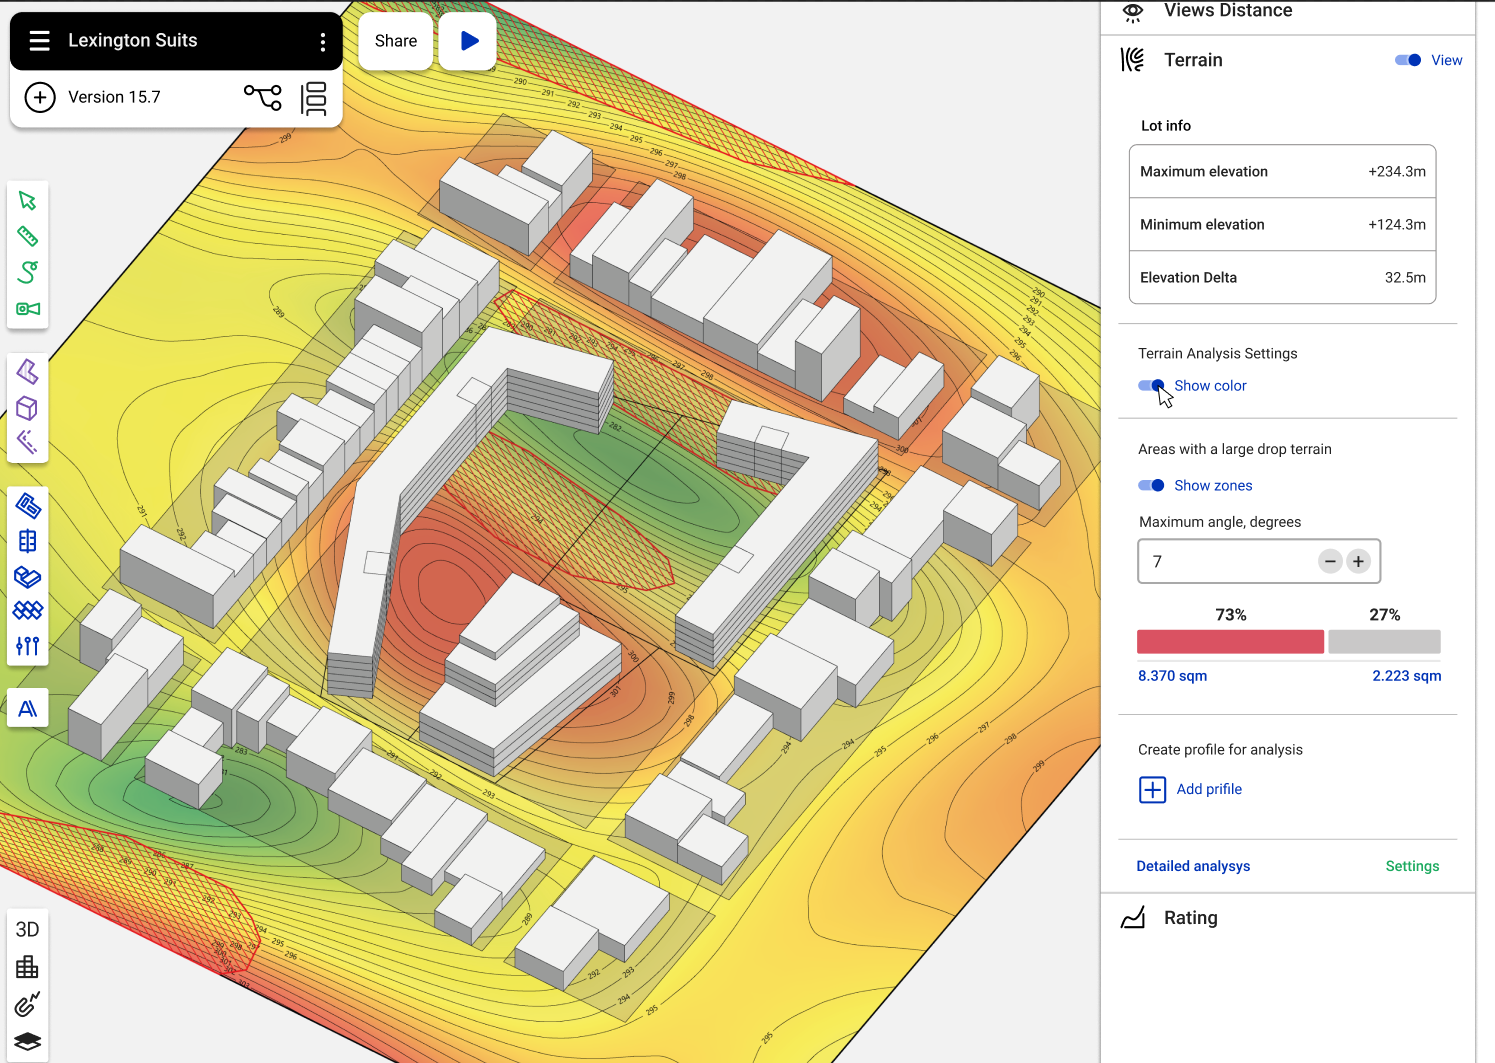Click the Maximum angle input field
The image size is (1495, 1063).
tap(1225, 562)
